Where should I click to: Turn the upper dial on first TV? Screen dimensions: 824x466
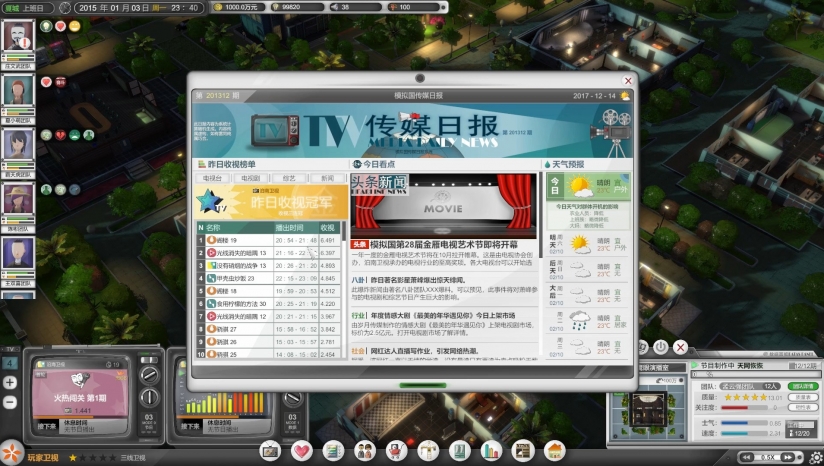tap(149, 375)
